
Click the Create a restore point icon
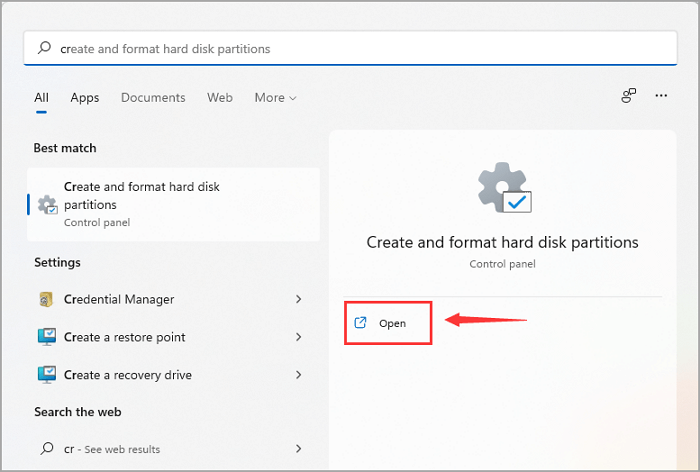(x=47, y=337)
